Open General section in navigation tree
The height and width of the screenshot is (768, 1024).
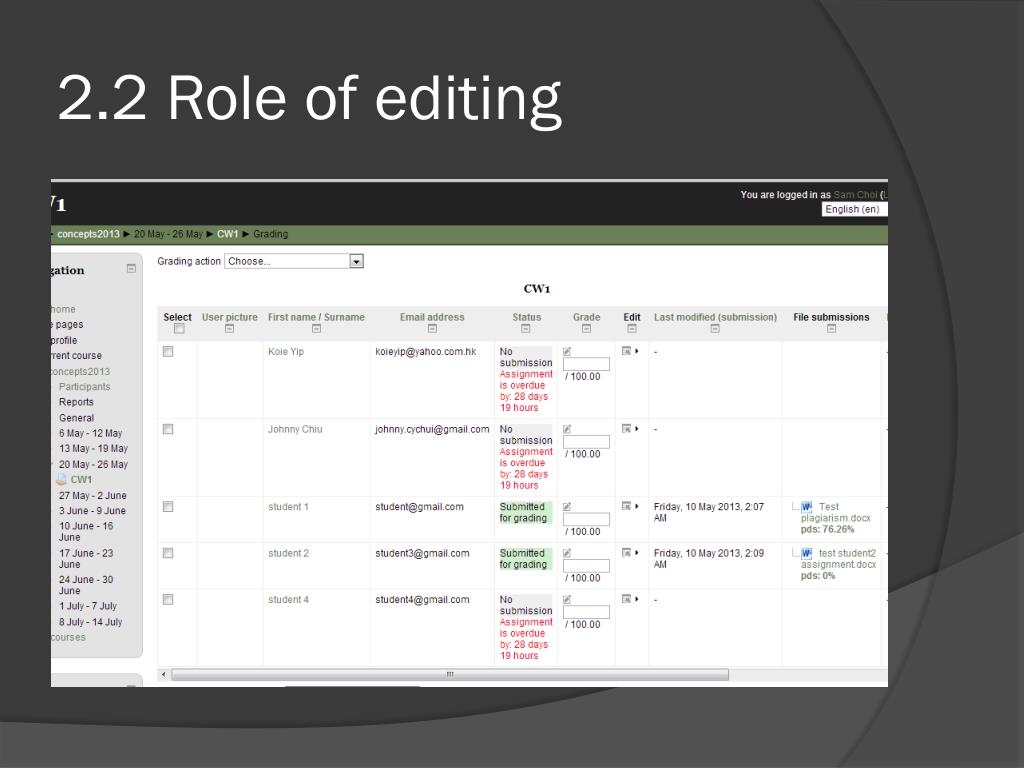click(76, 418)
